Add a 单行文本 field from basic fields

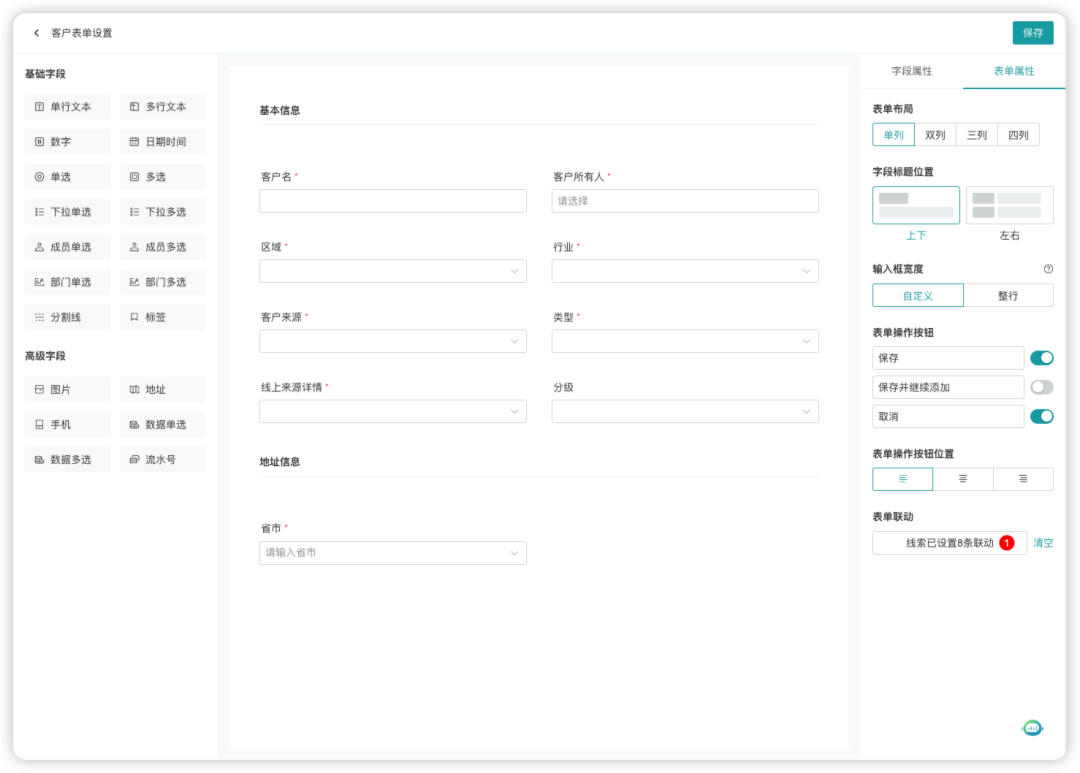click(67, 106)
